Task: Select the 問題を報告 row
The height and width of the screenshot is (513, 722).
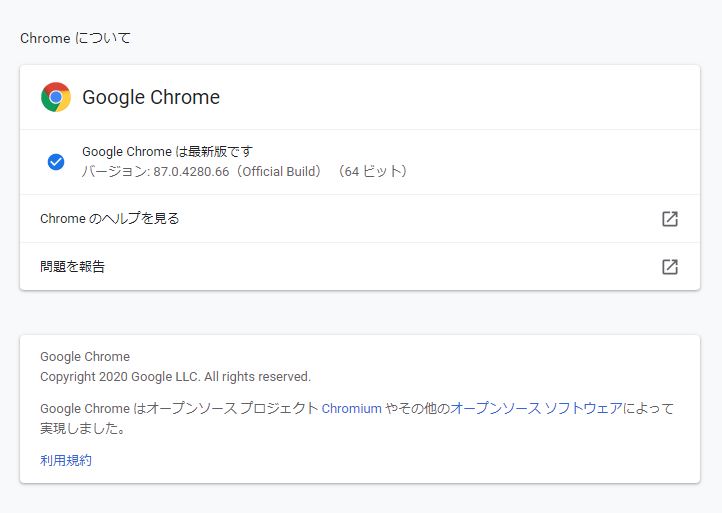Action: pyautogui.click(x=73, y=267)
